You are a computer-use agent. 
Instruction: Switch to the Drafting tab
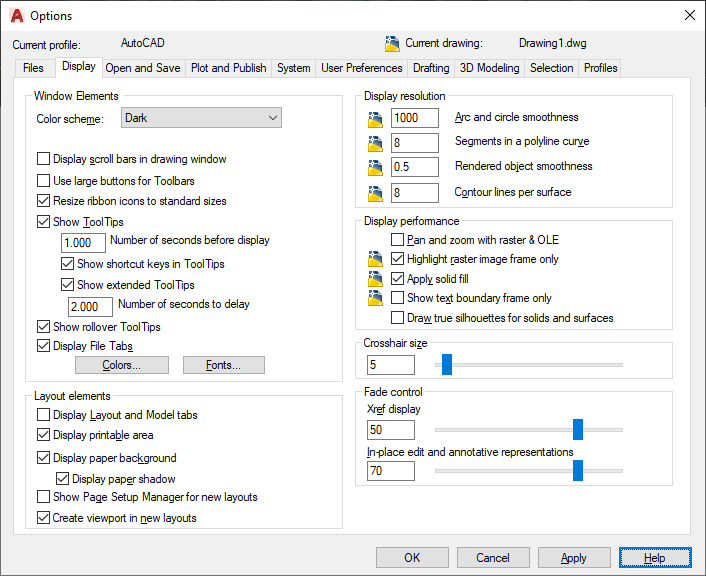(431, 68)
